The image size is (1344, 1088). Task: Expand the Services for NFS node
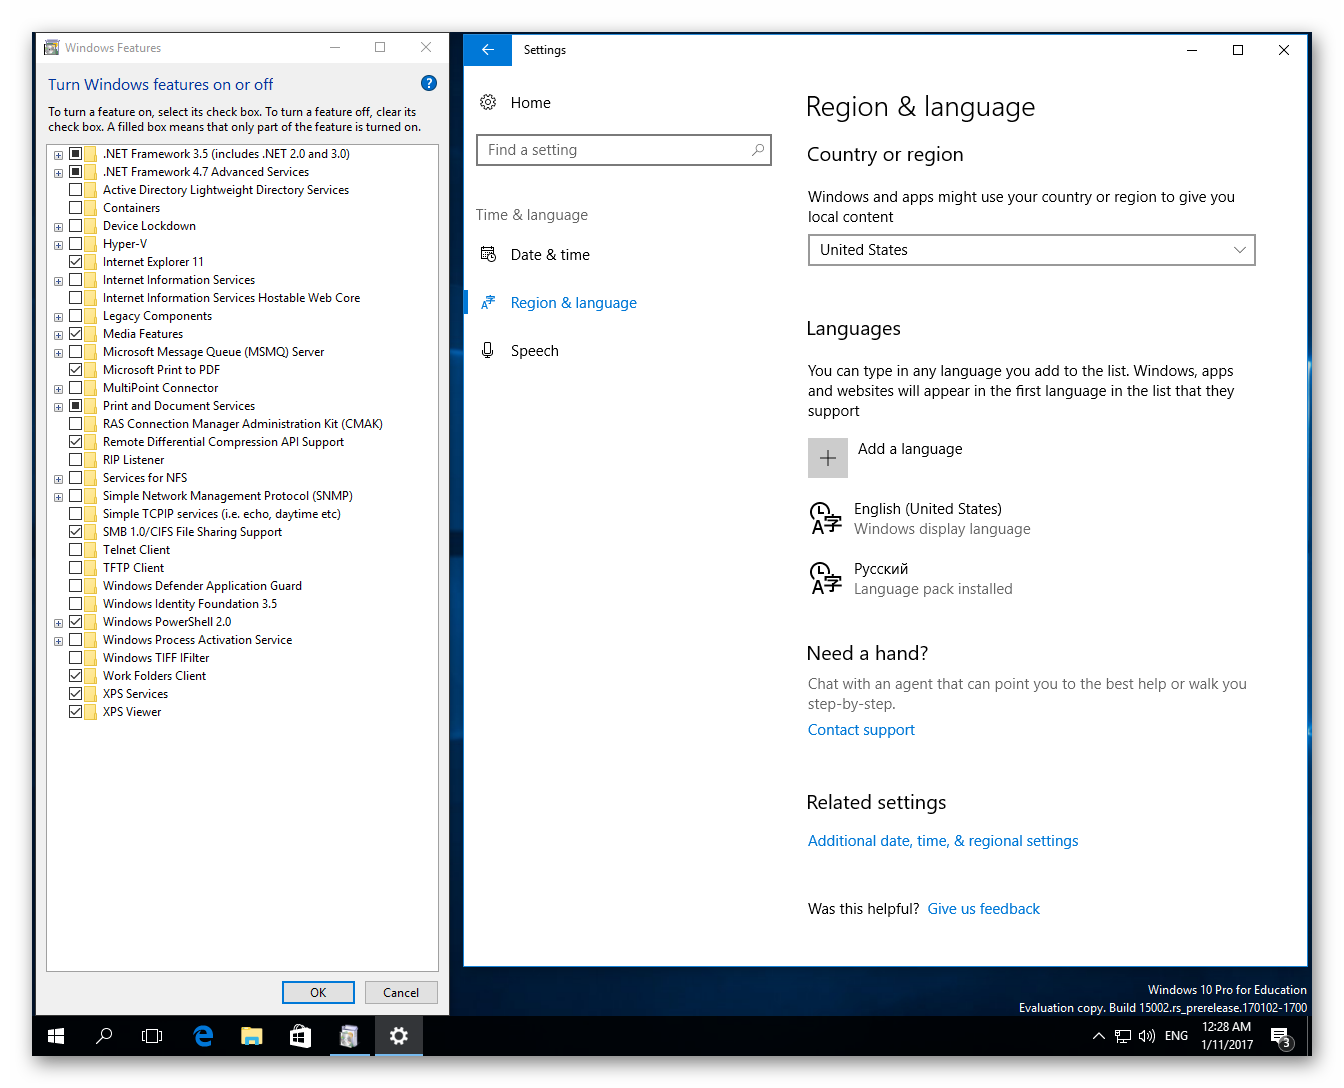tap(58, 479)
